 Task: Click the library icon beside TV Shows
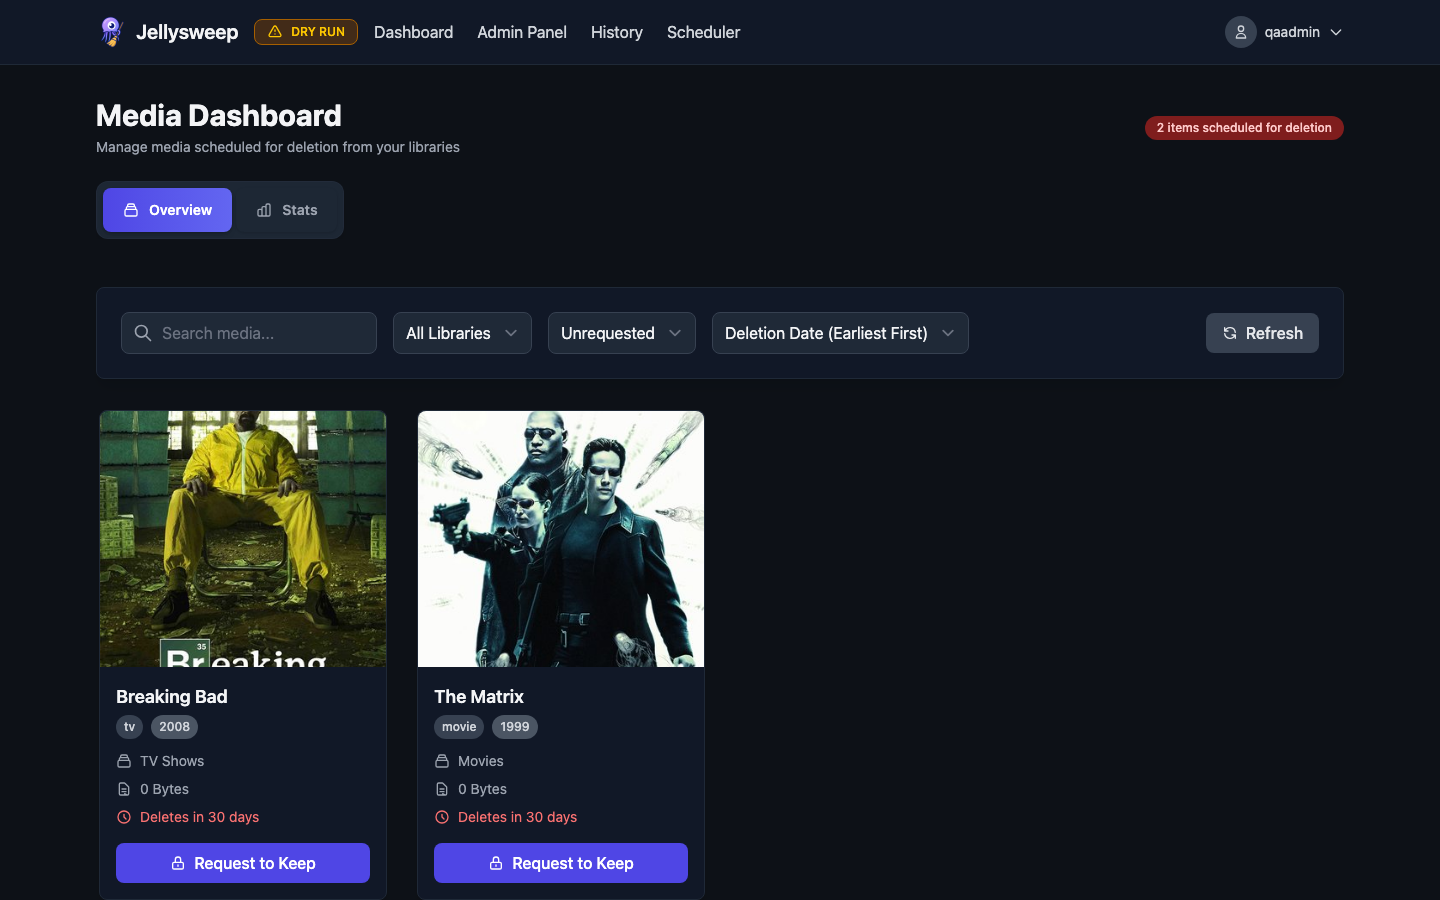coord(124,761)
